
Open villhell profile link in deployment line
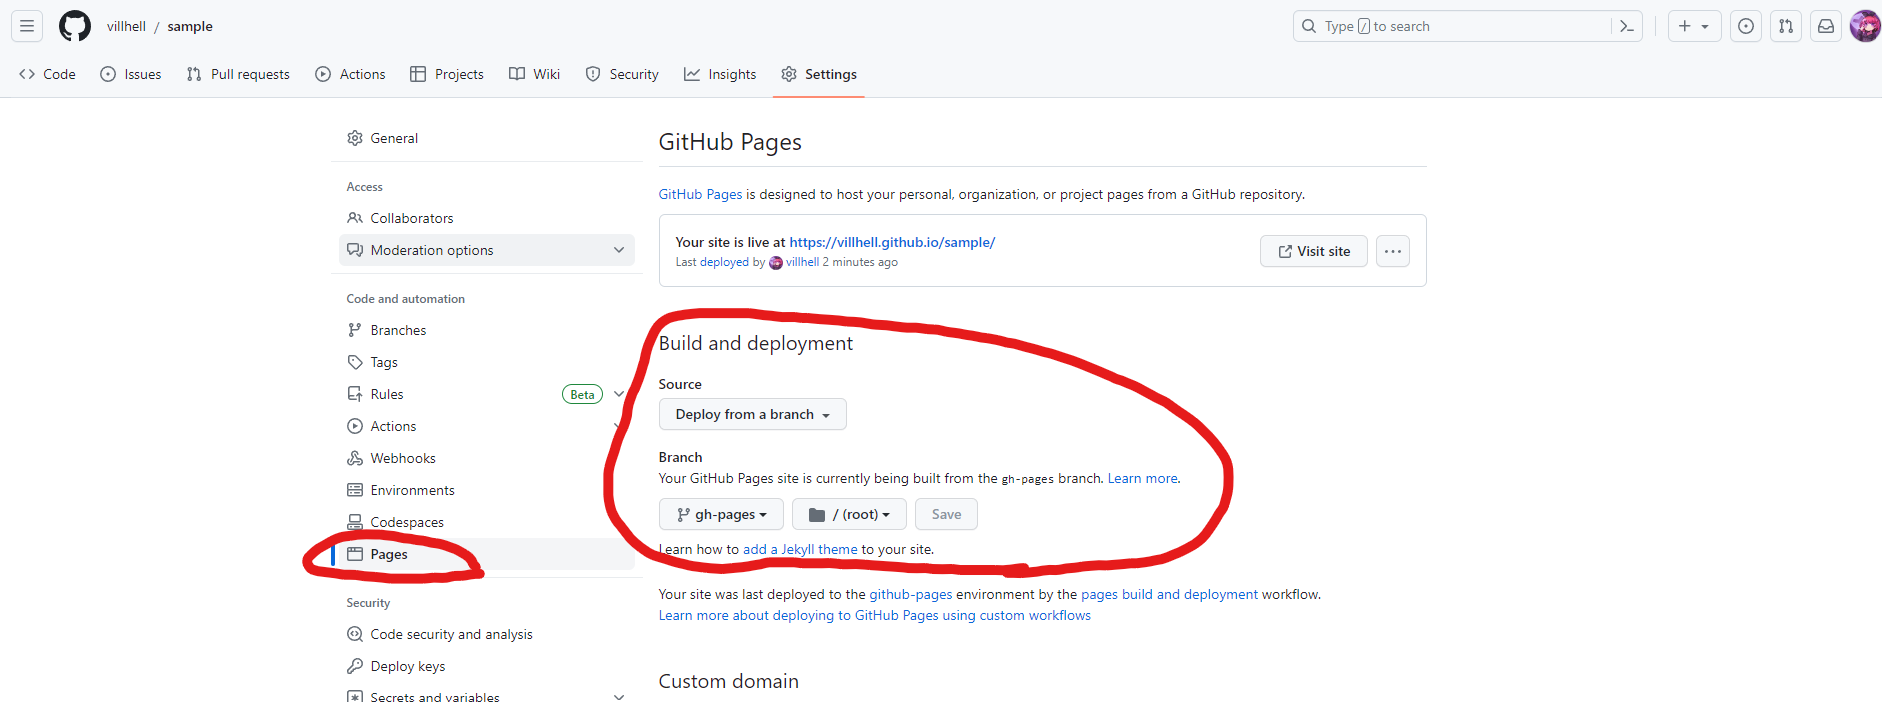802,262
